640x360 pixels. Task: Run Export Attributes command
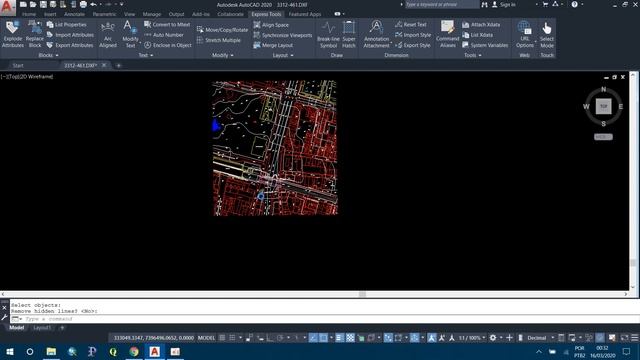(x=70, y=45)
